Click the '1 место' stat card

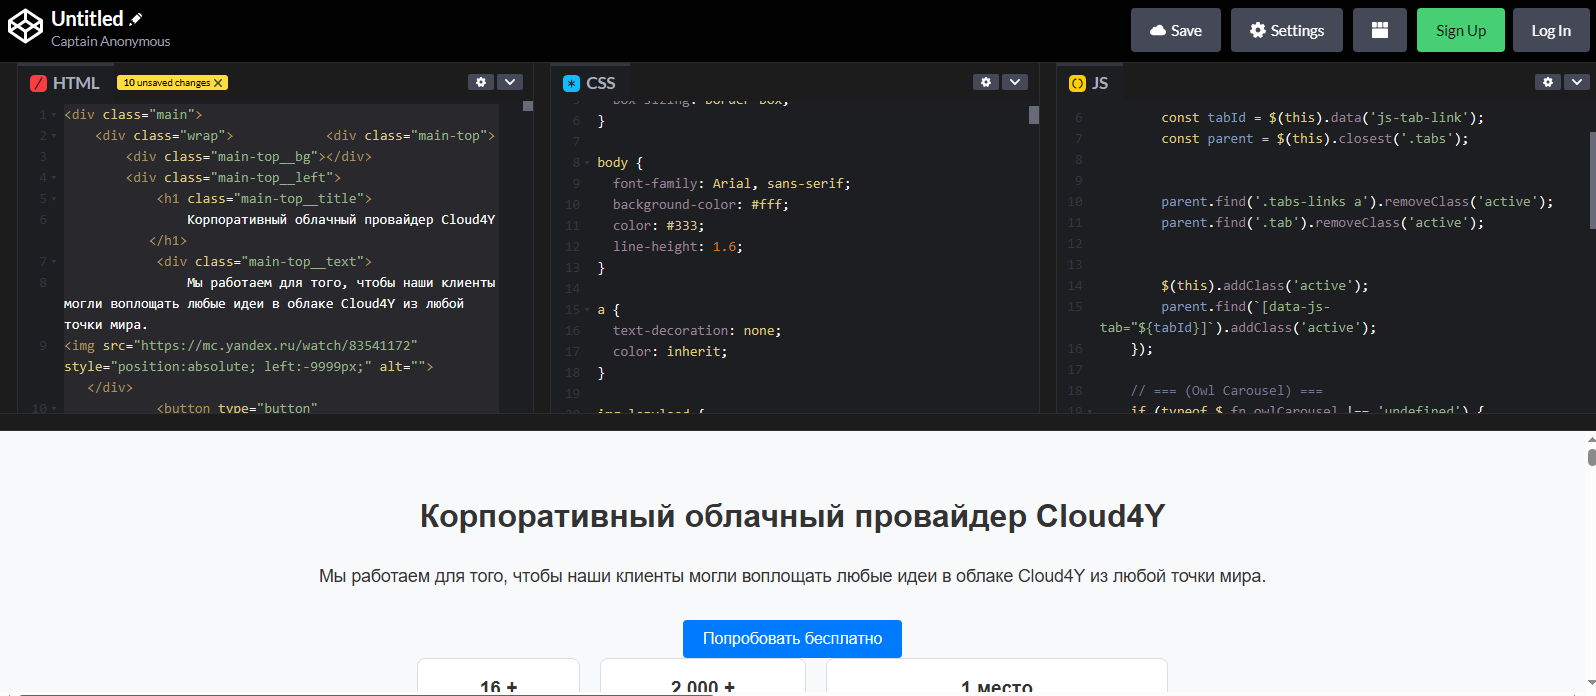pos(996,678)
